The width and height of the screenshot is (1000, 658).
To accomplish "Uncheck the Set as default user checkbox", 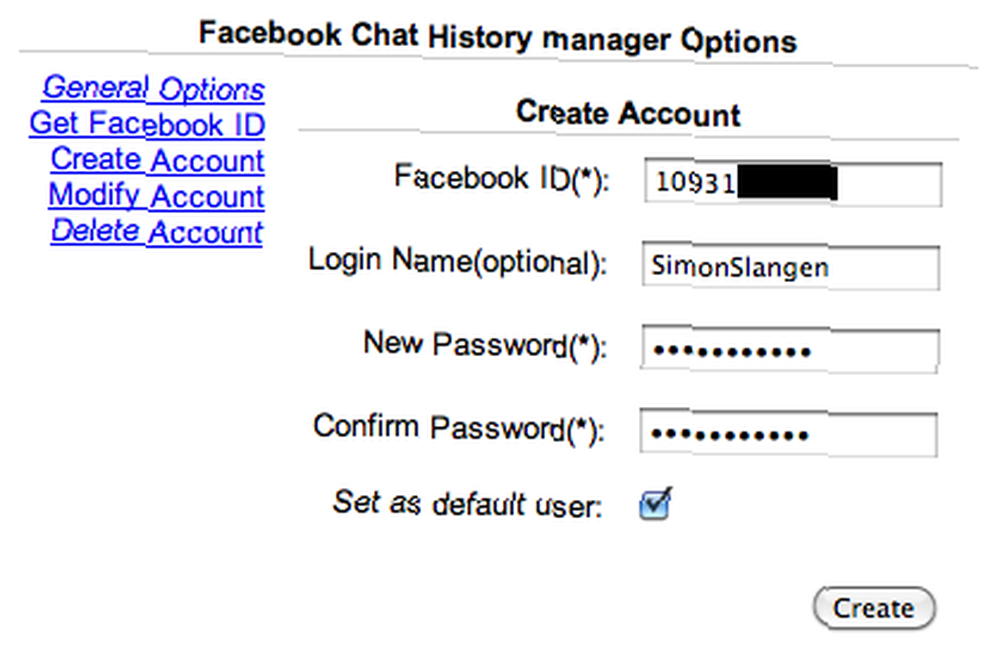I will [654, 505].
